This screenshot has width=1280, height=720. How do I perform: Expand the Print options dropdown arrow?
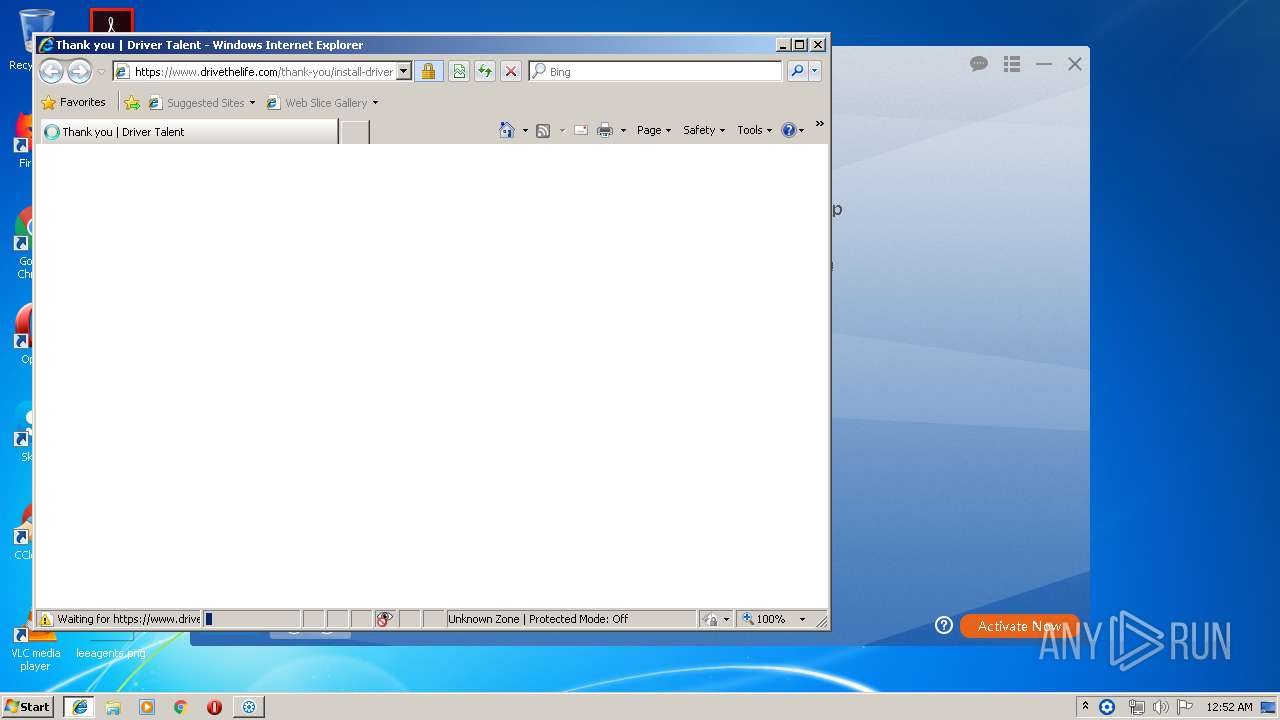click(623, 131)
